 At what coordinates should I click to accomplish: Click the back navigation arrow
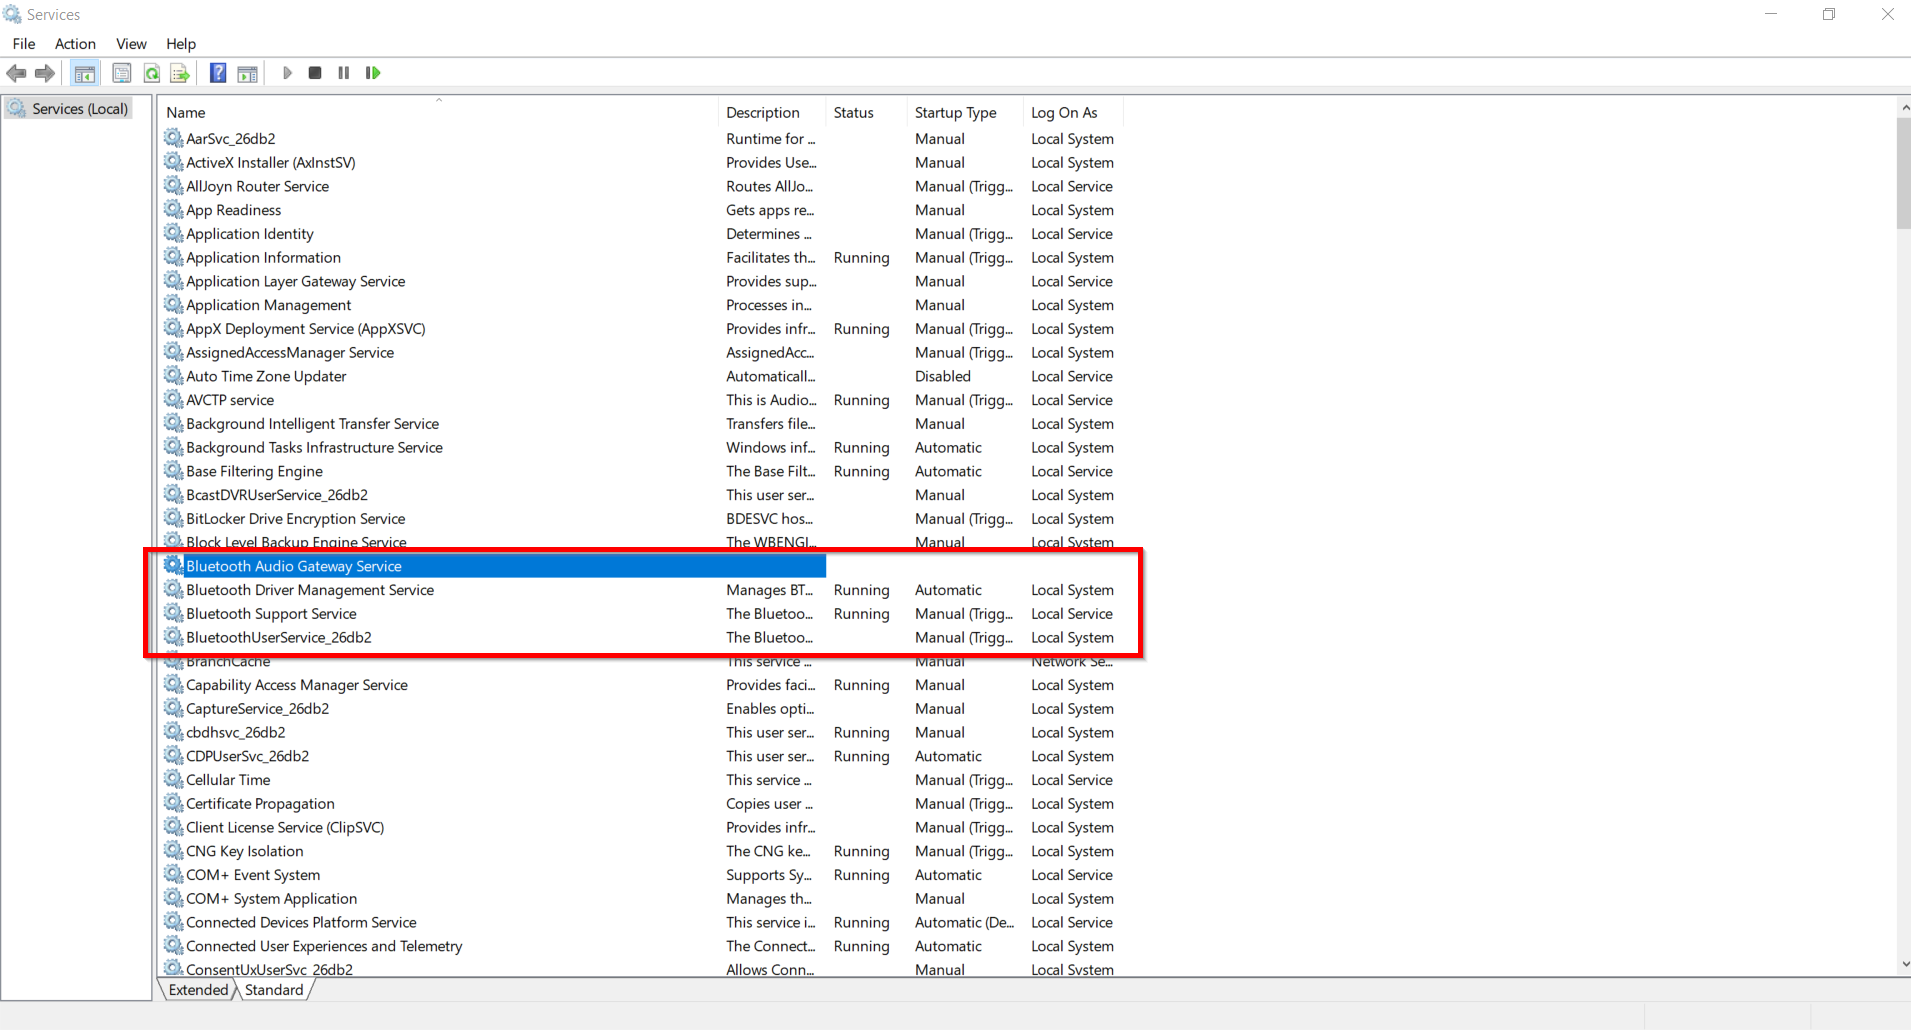tap(16, 72)
